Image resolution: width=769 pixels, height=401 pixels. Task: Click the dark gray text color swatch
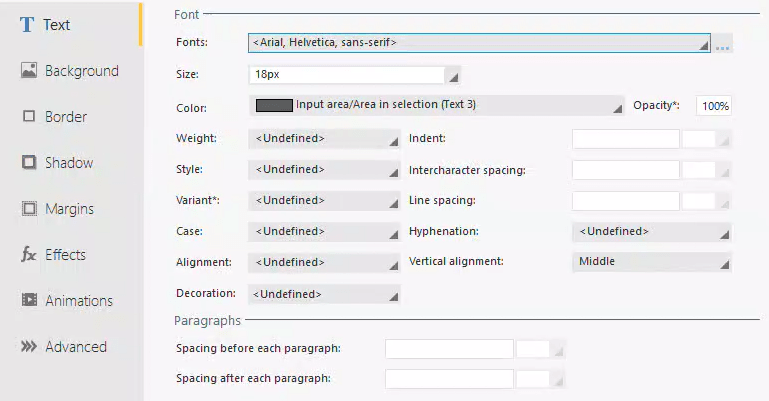point(274,105)
